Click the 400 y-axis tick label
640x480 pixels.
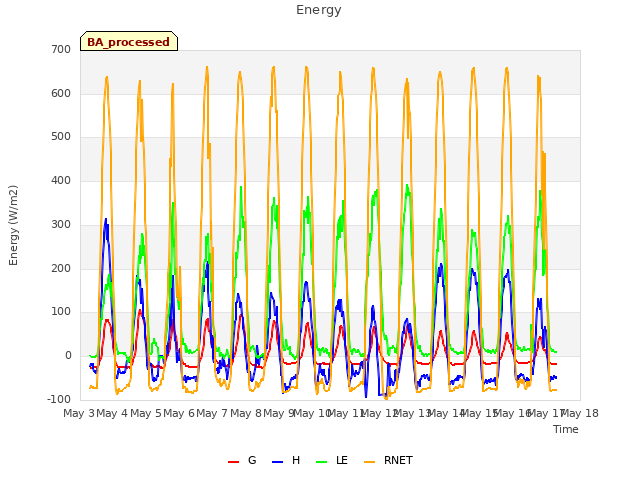[x=61, y=180]
